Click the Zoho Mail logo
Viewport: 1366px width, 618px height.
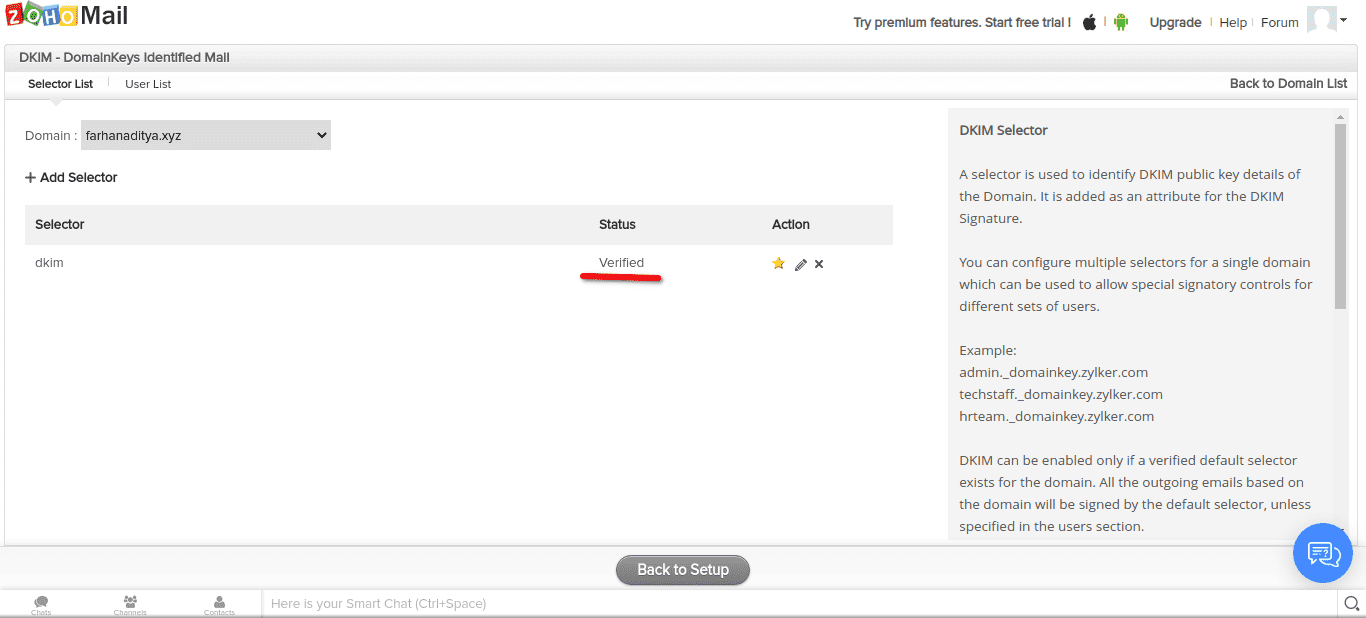(x=64, y=15)
